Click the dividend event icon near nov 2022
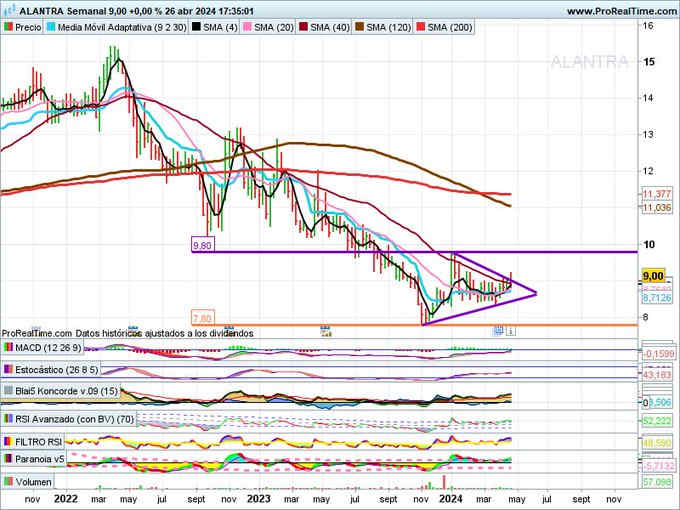Viewport: 680px width, 510px height. pos(229,329)
